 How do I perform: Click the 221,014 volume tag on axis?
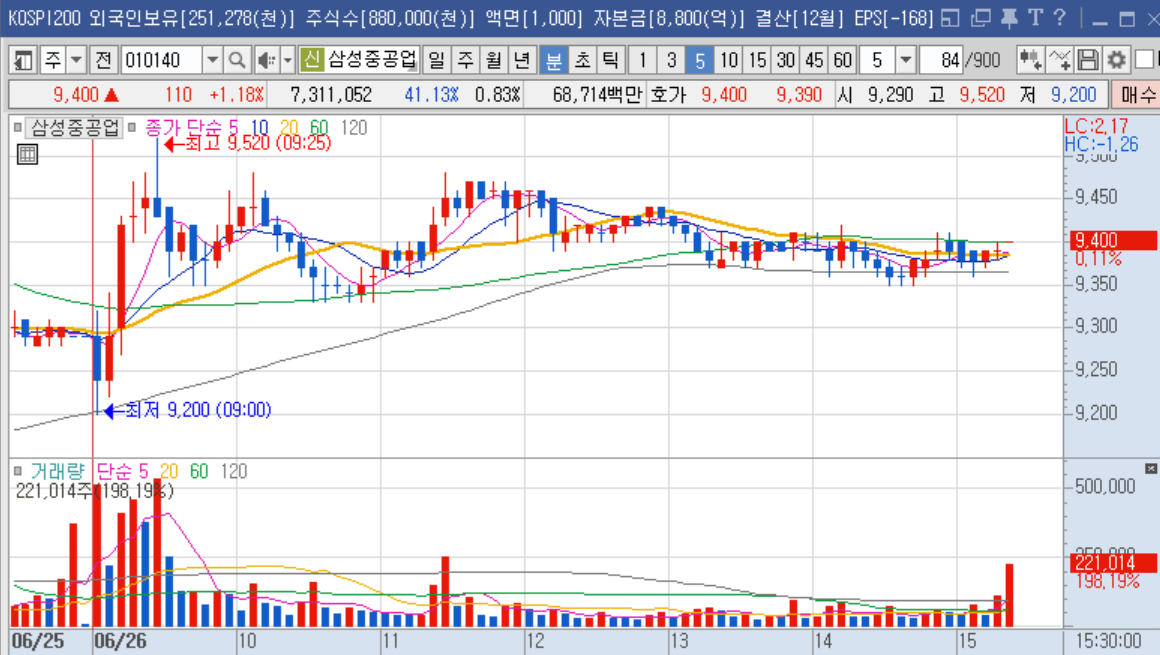click(x=1113, y=563)
